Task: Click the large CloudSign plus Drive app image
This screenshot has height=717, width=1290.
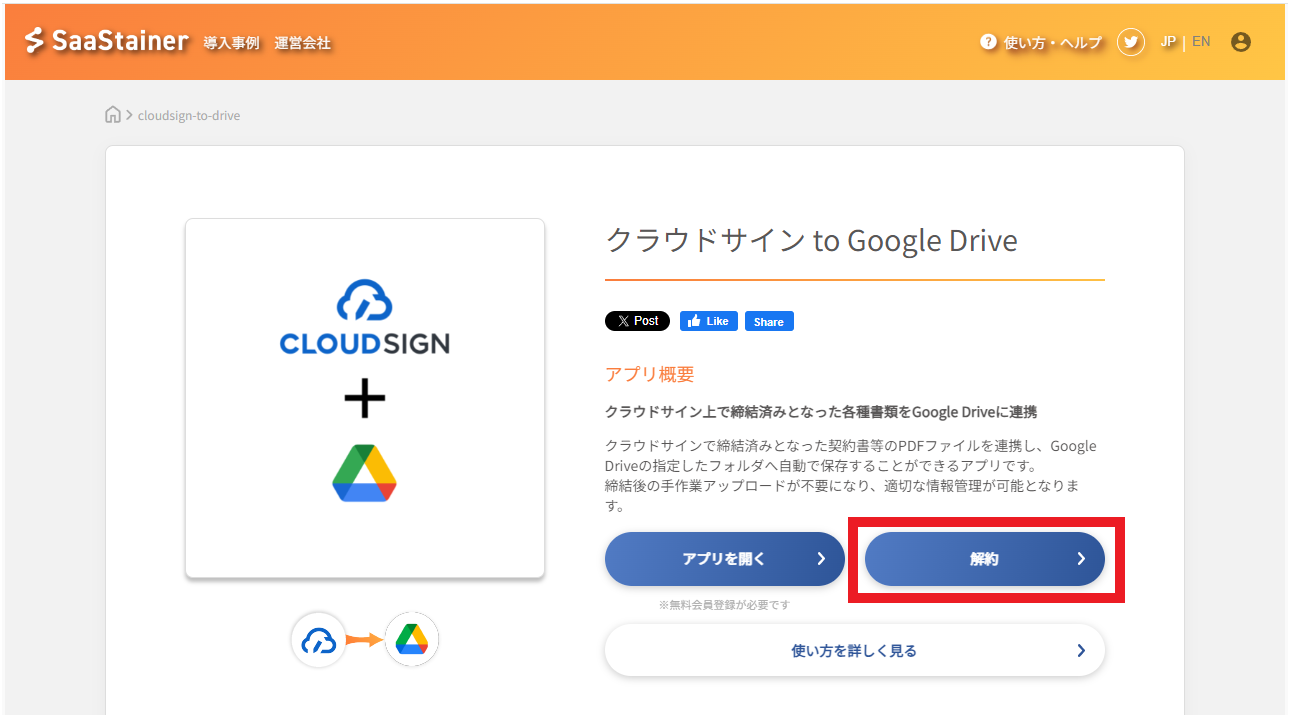Action: pos(365,398)
